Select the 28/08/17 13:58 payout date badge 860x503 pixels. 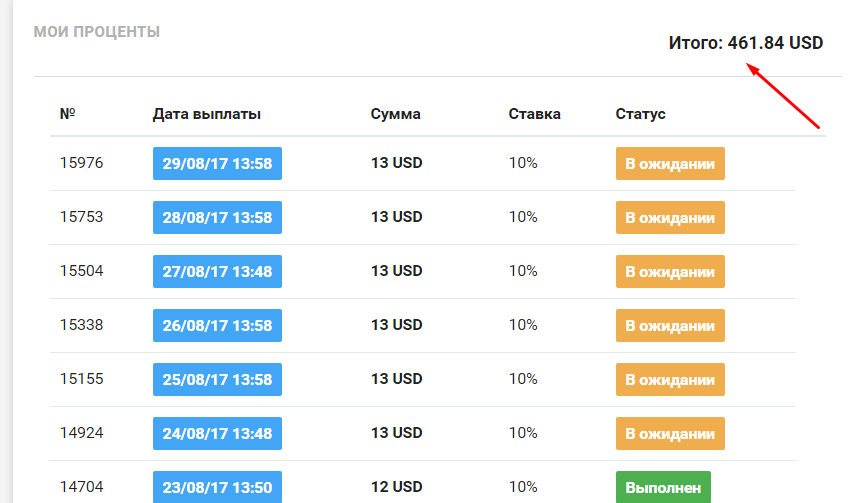(217, 217)
